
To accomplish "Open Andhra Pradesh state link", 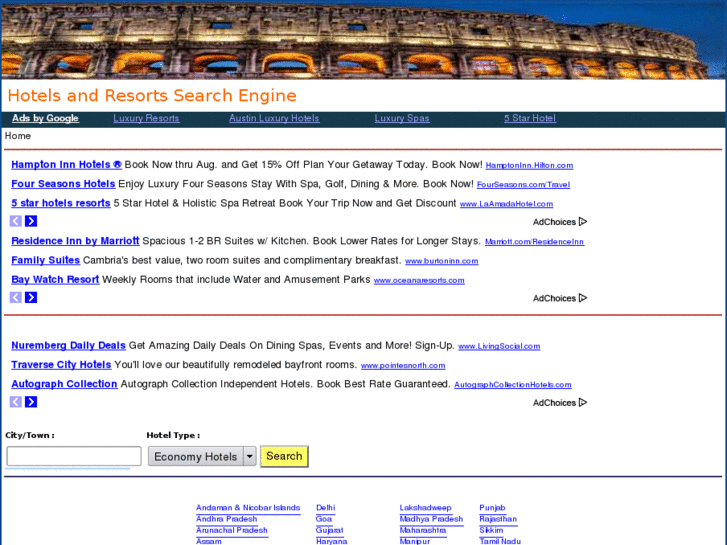I will coord(226,519).
